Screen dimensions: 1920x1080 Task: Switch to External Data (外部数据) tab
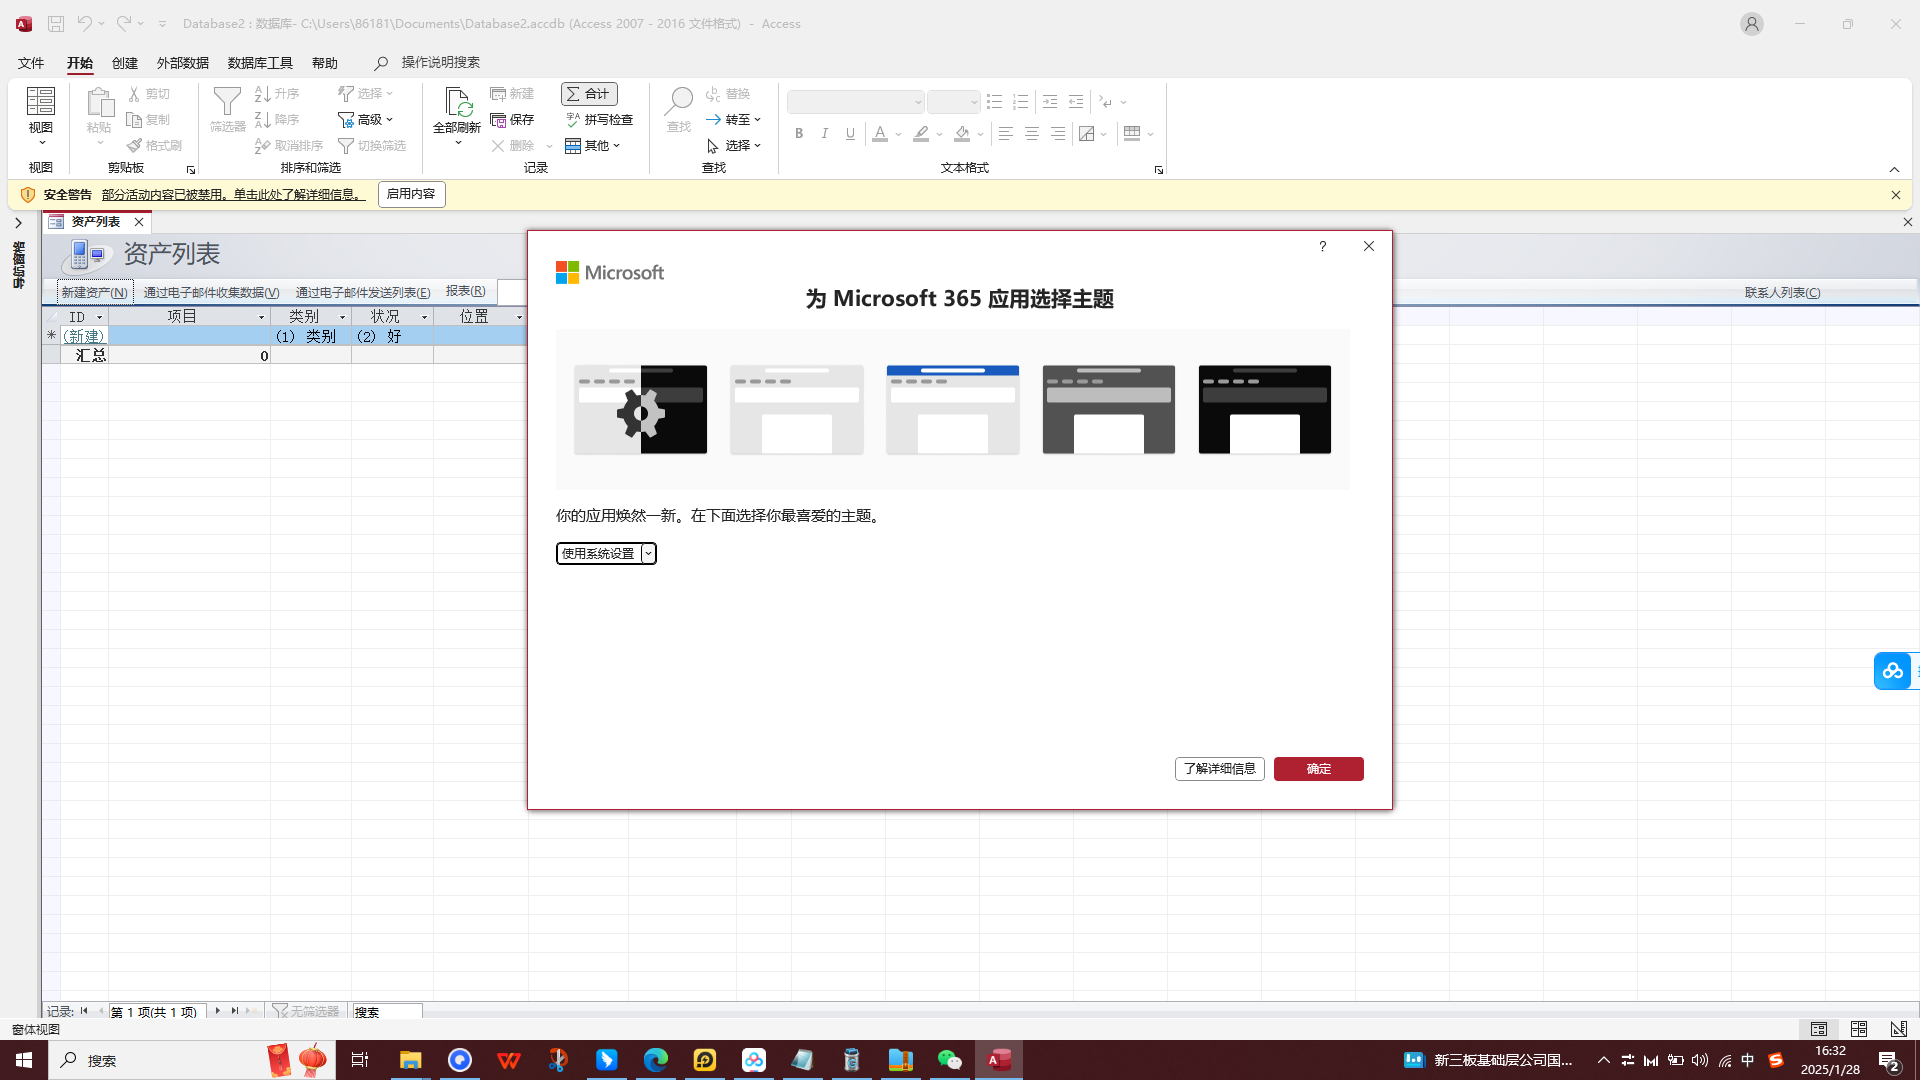[183, 63]
